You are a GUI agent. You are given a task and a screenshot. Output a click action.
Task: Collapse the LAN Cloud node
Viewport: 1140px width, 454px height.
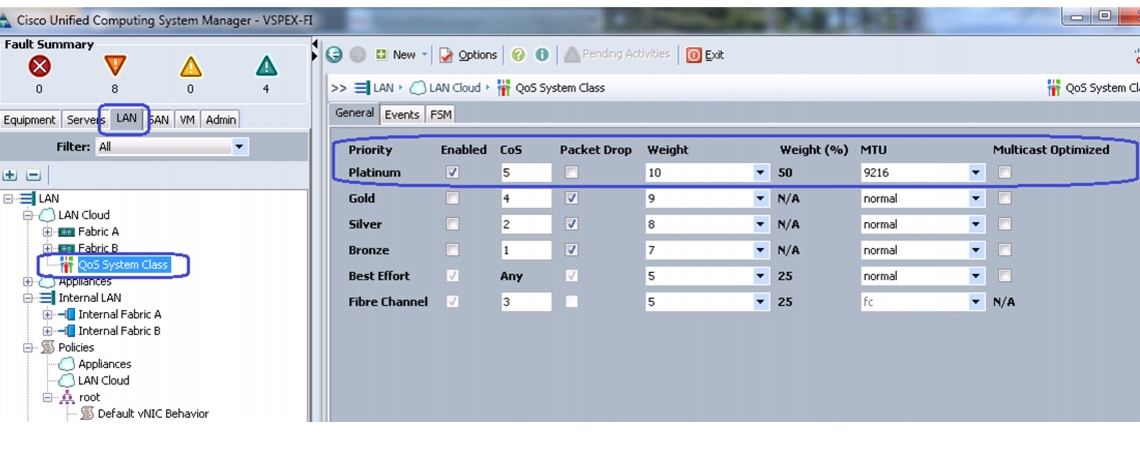coord(28,215)
